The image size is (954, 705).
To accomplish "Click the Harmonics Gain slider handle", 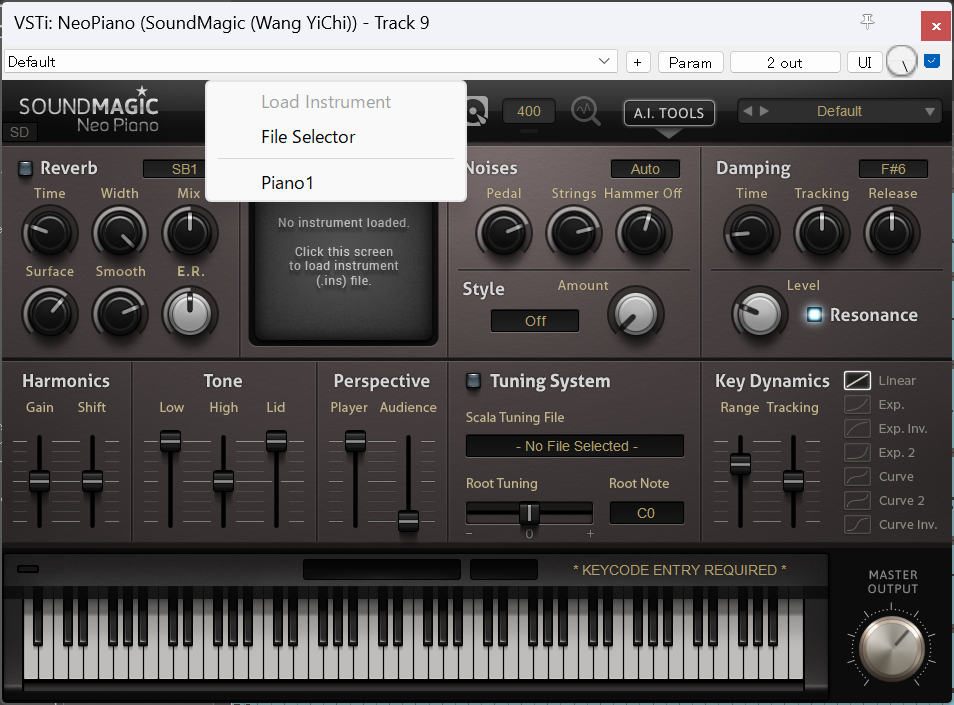I will (x=40, y=481).
